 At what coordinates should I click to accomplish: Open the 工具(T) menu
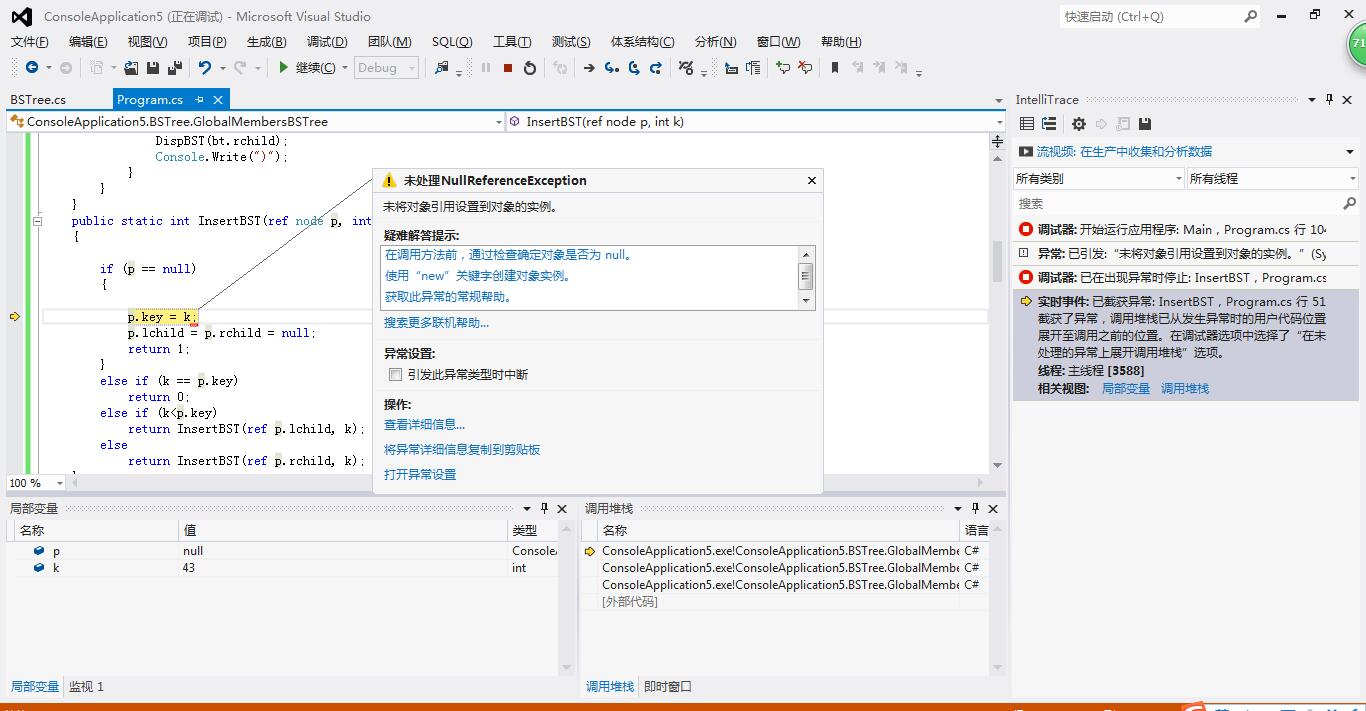pos(512,42)
